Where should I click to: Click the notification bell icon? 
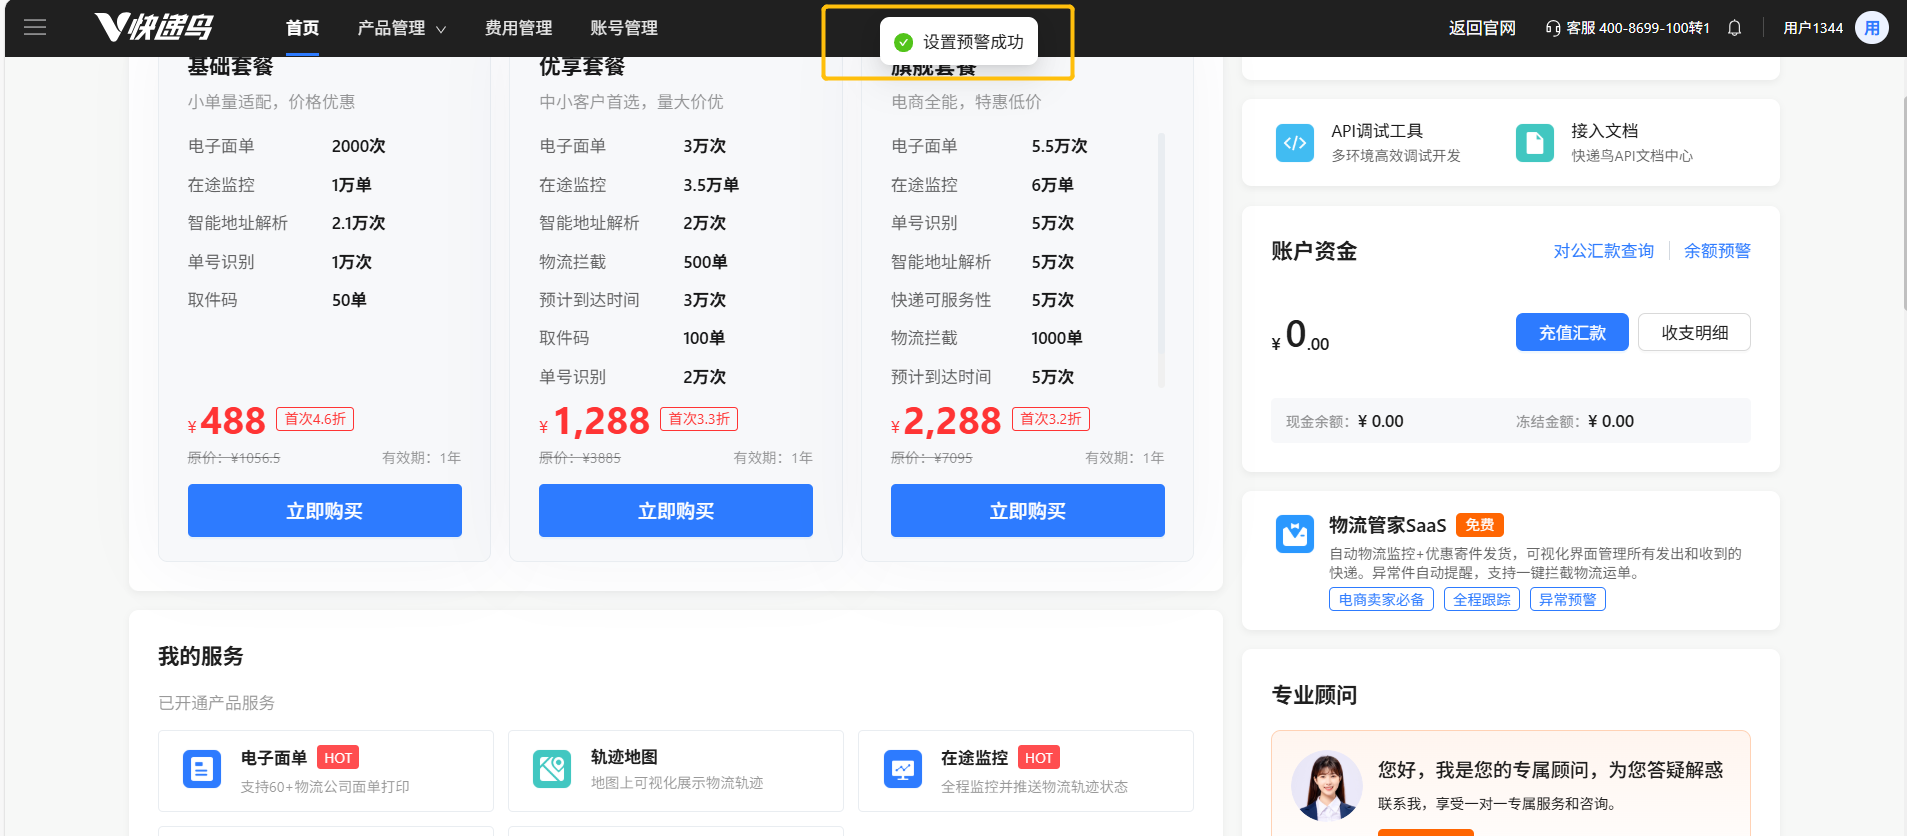coord(1734,28)
